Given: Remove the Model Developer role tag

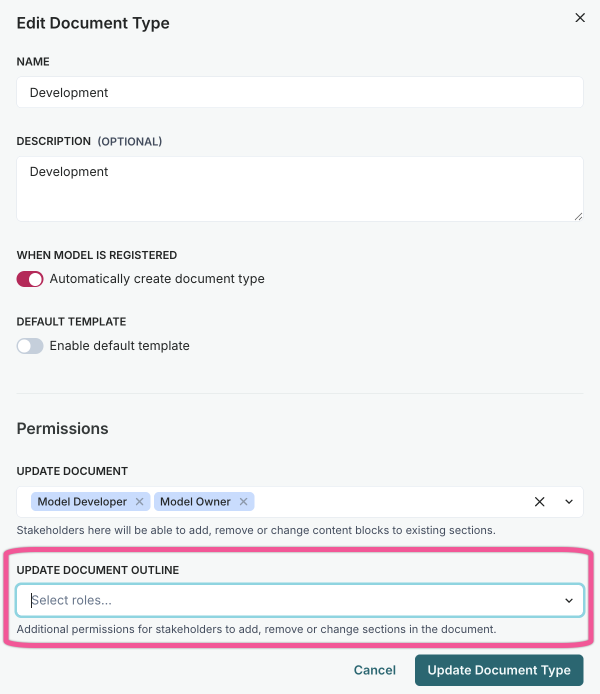Looking at the screenshot, I should click(140, 502).
